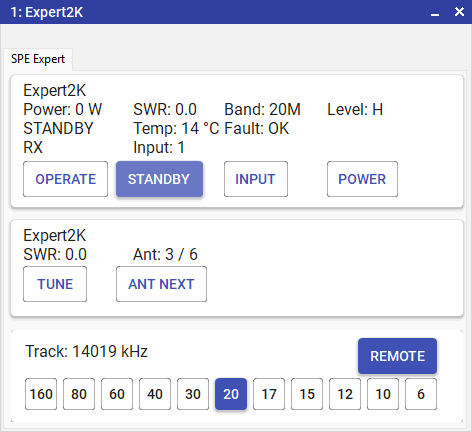Change the POWER level button

click(362, 179)
